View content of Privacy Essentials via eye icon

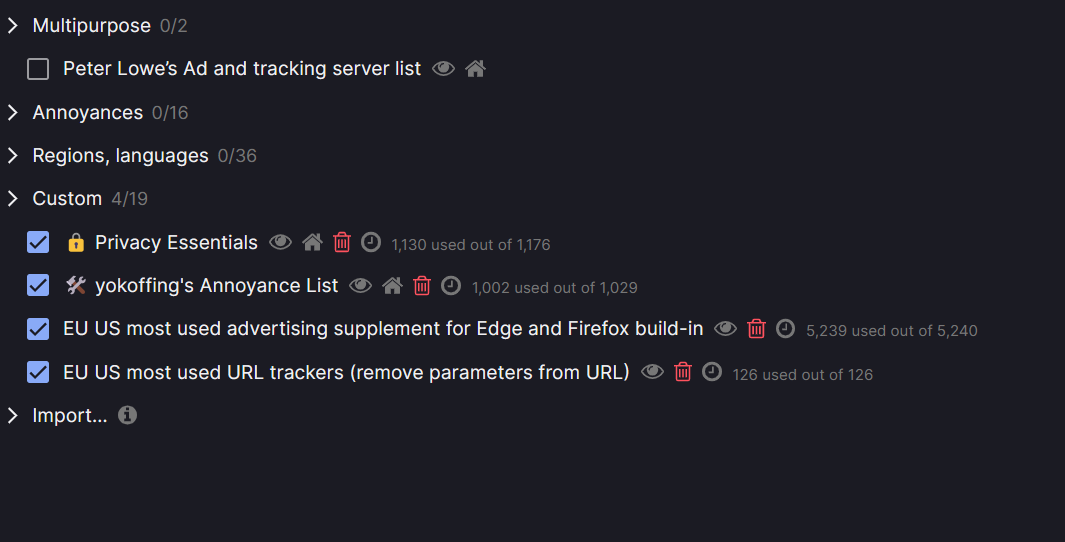(x=280, y=242)
